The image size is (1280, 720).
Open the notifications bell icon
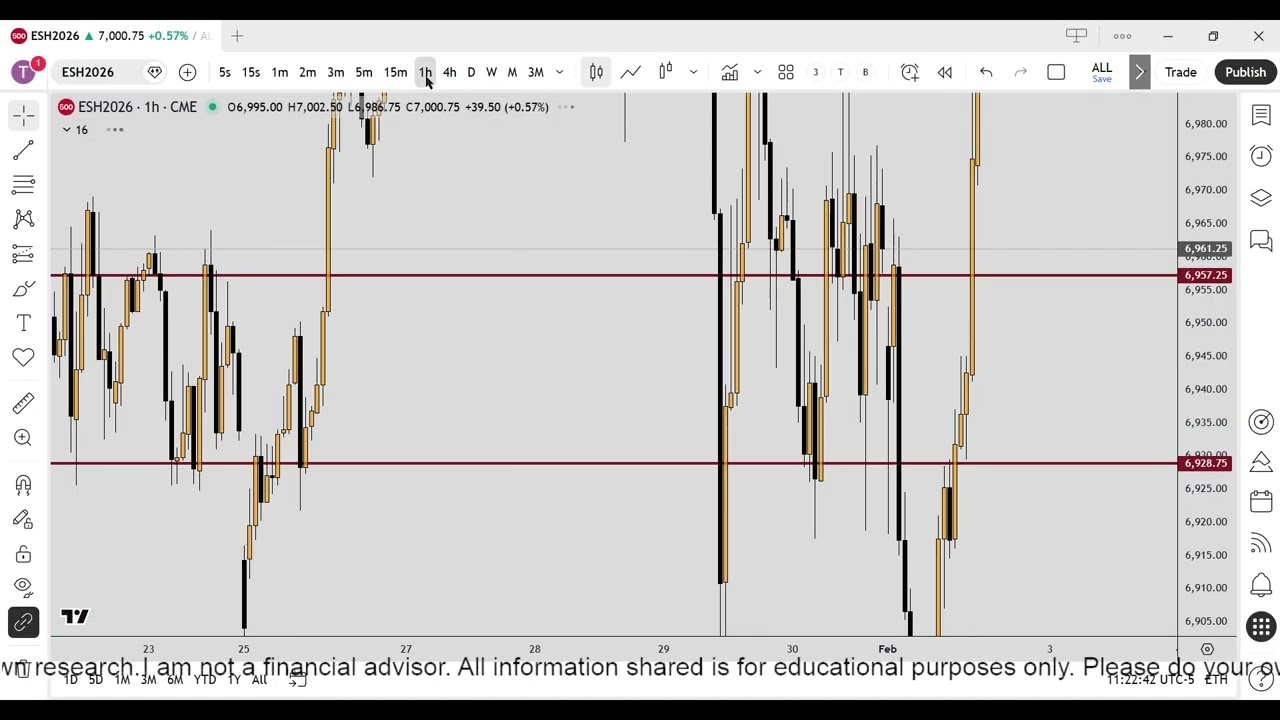pyautogui.click(x=1261, y=585)
